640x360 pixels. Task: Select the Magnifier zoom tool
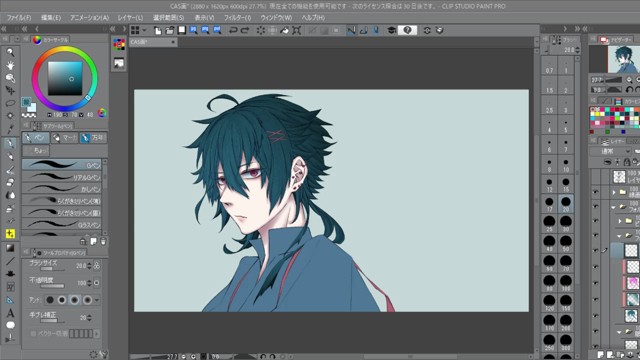click(x=10, y=52)
